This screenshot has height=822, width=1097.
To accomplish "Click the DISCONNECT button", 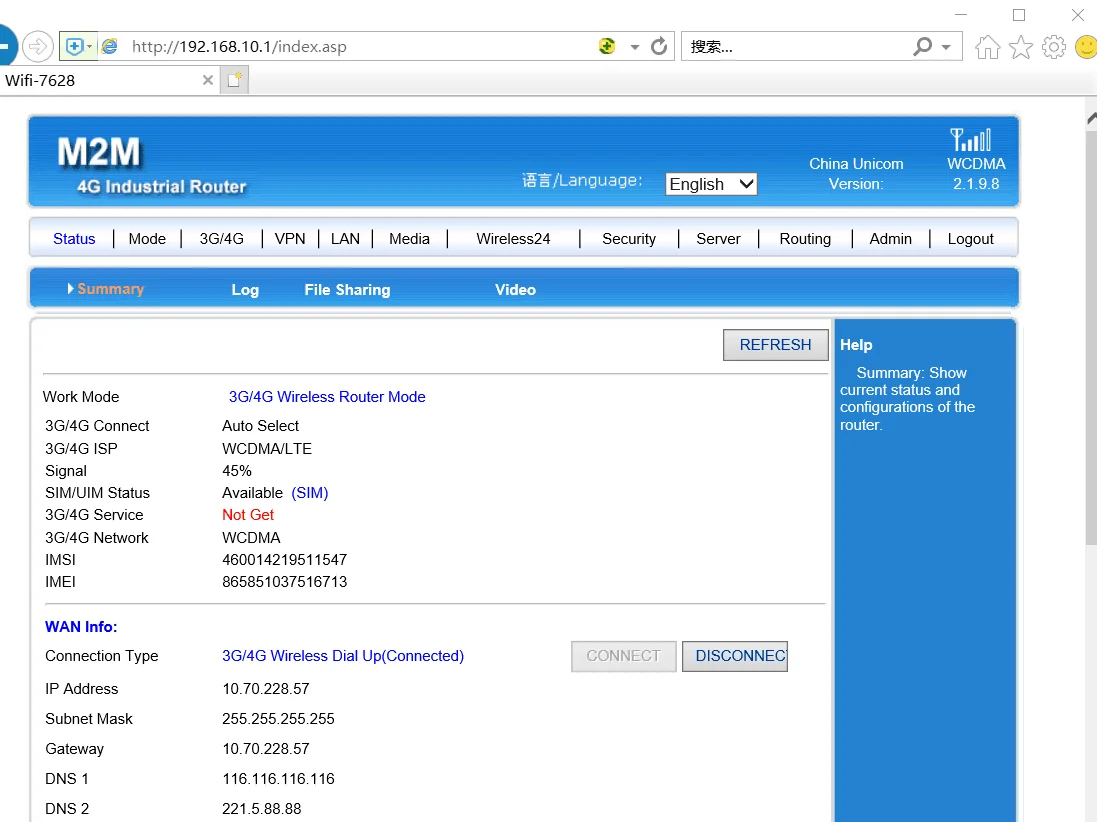I will click(x=735, y=656).
